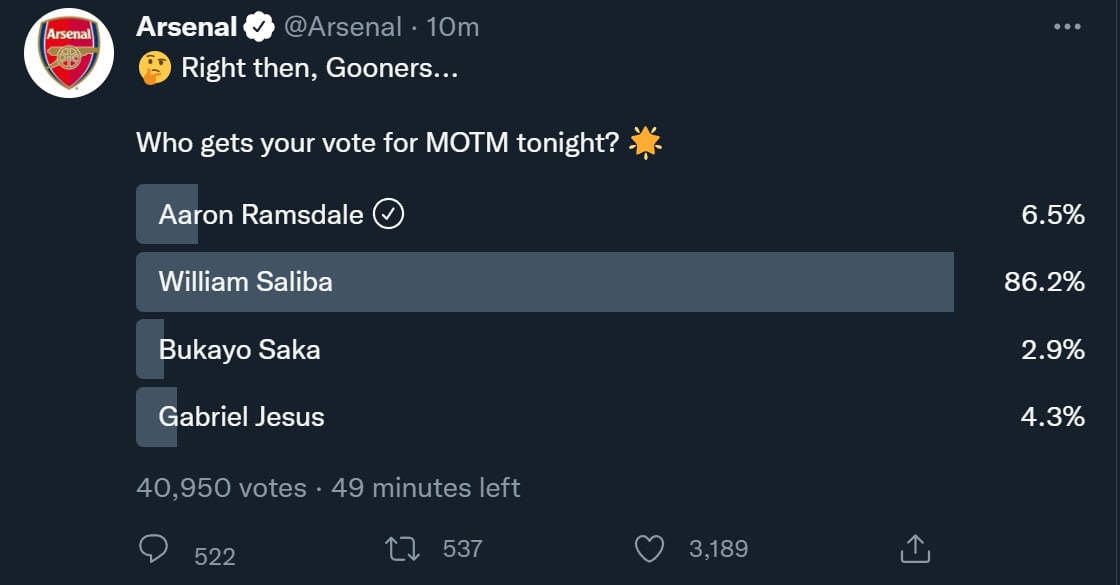Click the retweet arrows icon

click(402, 548)
